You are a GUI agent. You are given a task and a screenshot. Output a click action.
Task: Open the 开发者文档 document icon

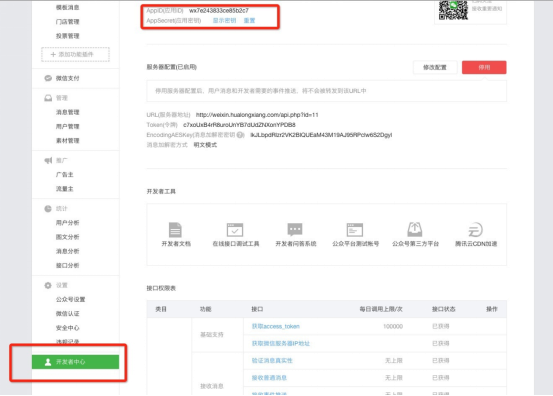(x=175, y=230)
